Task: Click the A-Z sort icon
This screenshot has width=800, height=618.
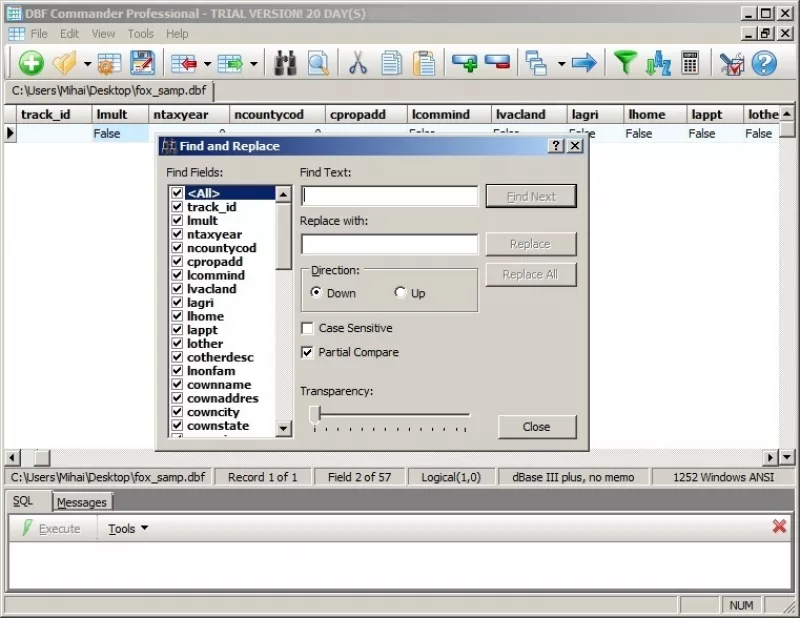Action: tap(659, 64)
